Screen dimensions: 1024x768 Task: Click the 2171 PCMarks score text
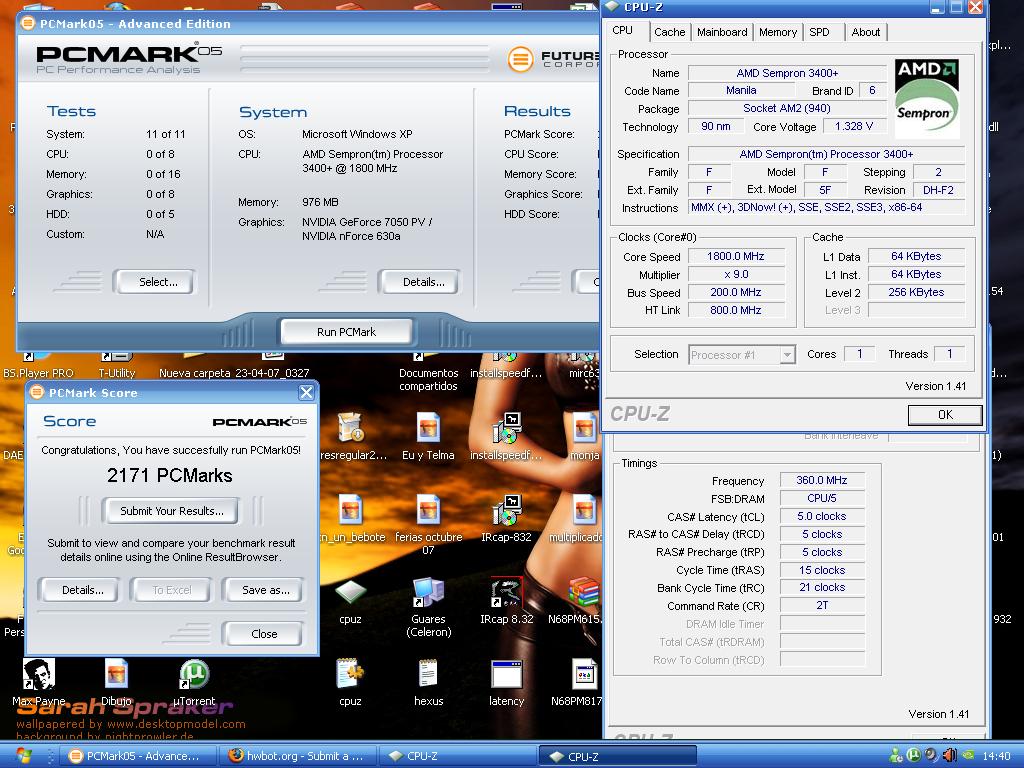[170, 475]
